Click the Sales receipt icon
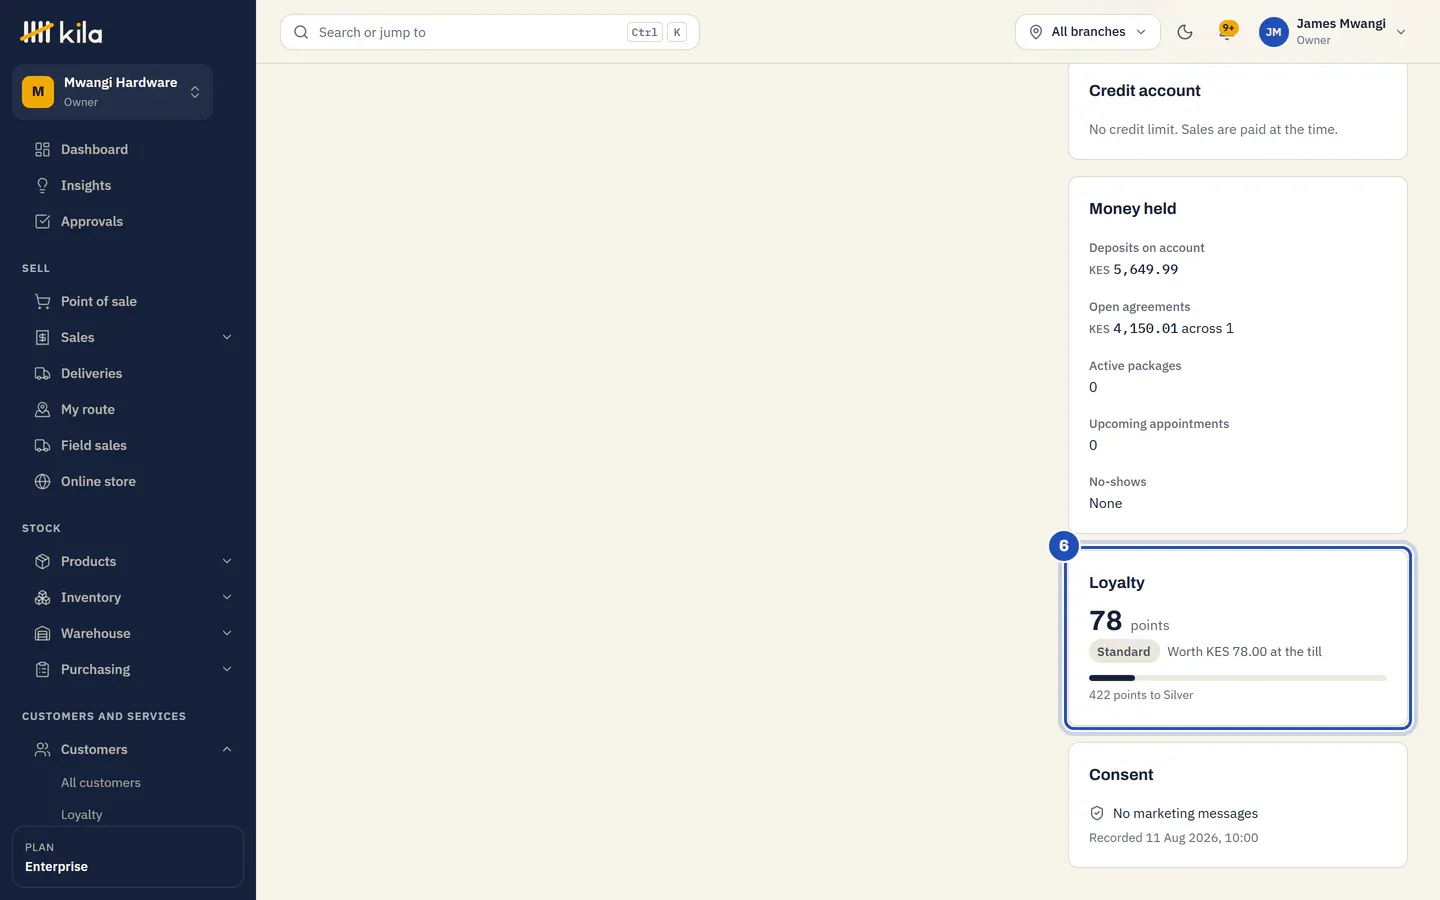Screen dimensions: 1440x900 [42, 338]
